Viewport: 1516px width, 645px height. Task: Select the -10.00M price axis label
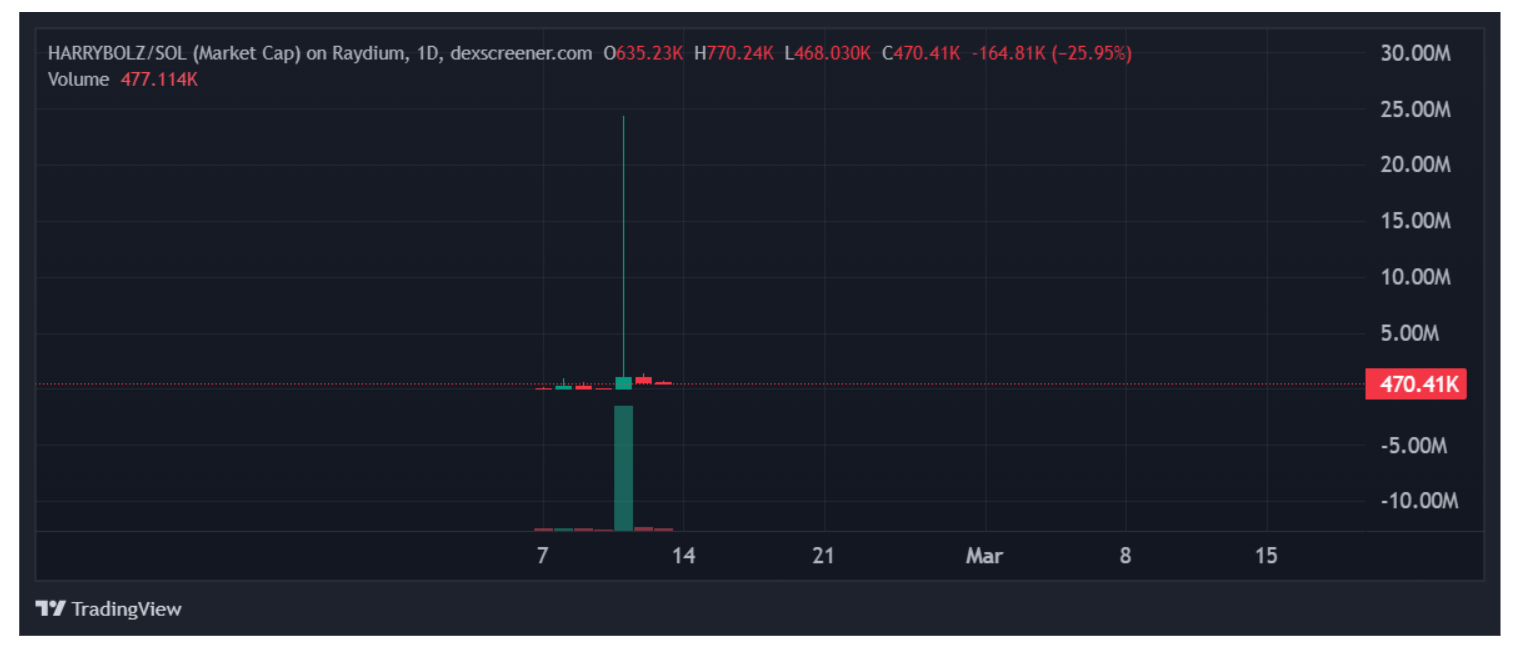pos(1418,501)
